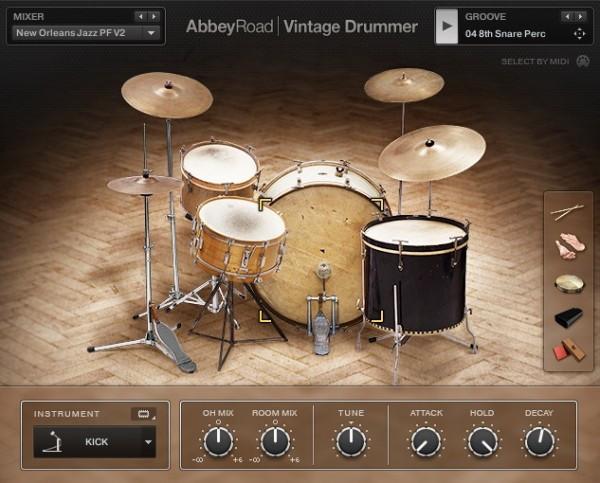Select the tambourine icon
This screenshot has height=483, width=600.
click(x=569, y=284)
